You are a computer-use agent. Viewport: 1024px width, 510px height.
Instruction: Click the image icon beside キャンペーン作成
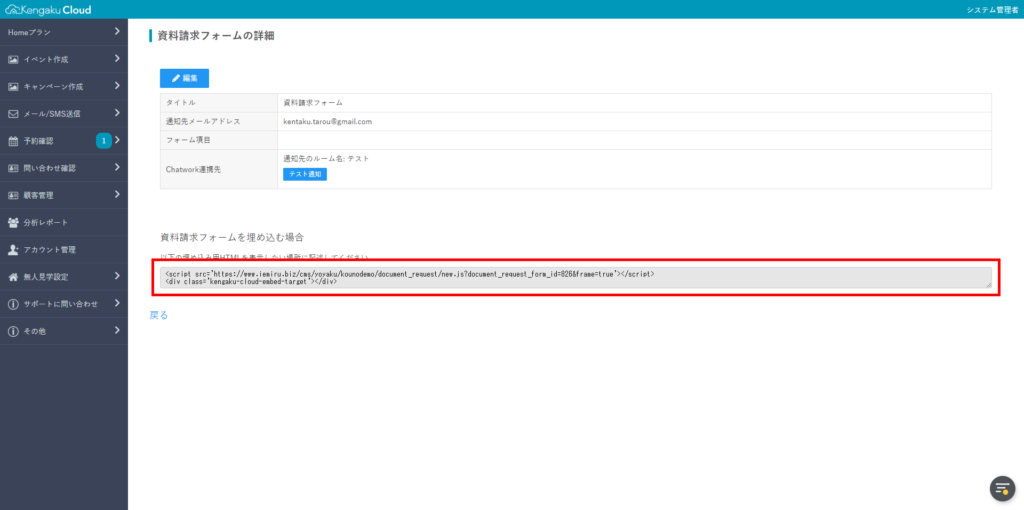click(x=13, y=86)
